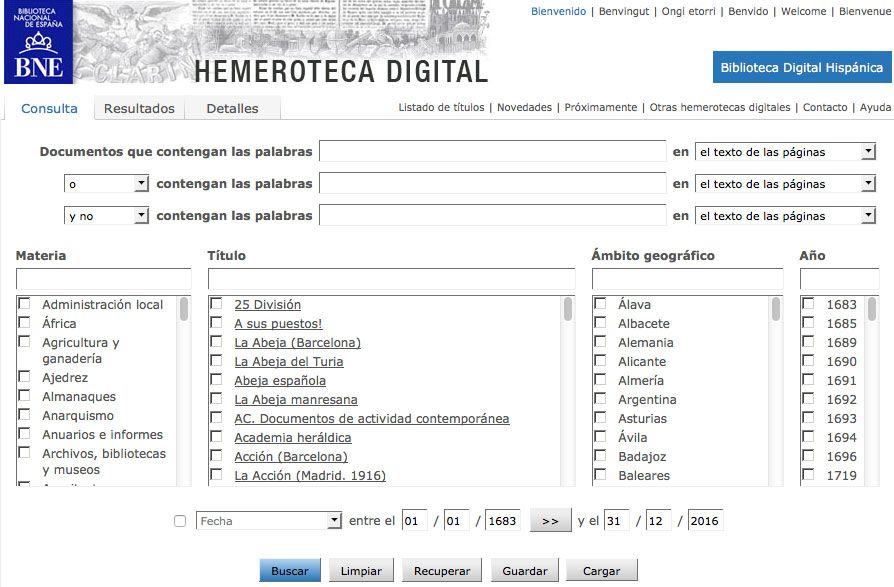Open La Abeja manresana link

(296, 400)
